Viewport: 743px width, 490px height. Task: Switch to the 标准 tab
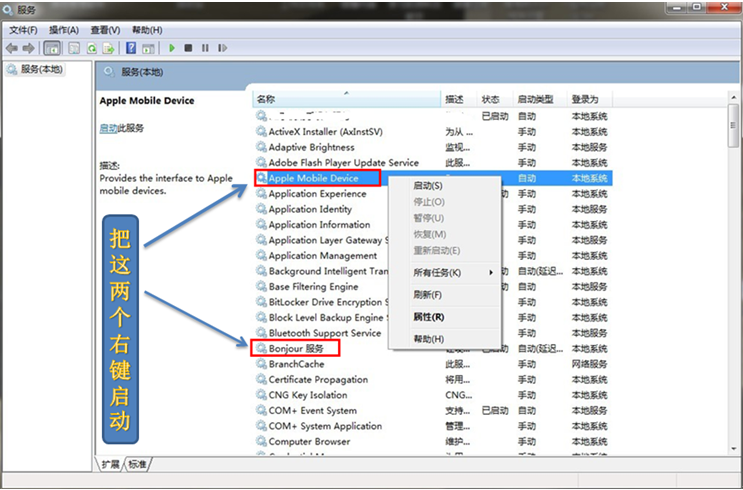137,464
